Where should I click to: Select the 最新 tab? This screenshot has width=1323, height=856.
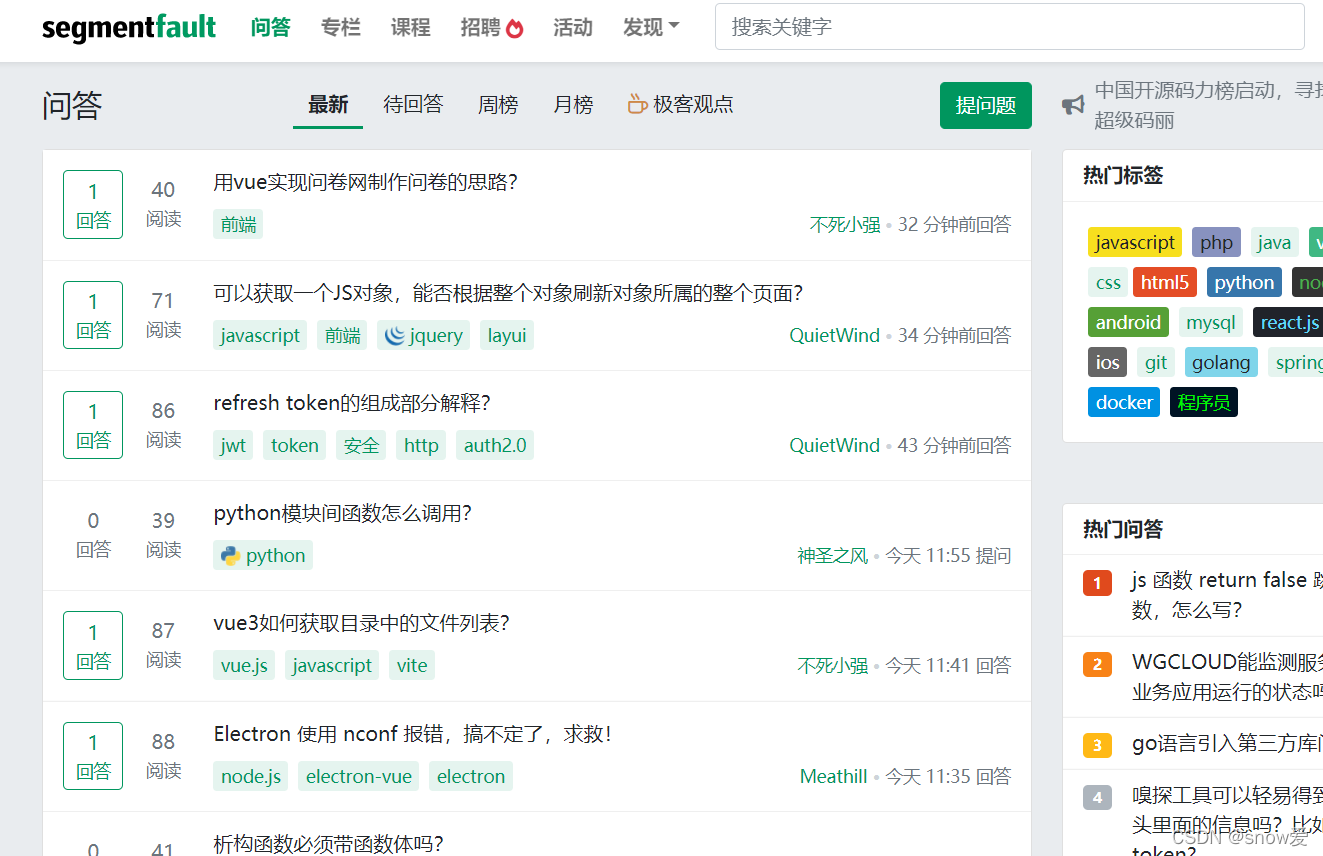pos(328,104)
